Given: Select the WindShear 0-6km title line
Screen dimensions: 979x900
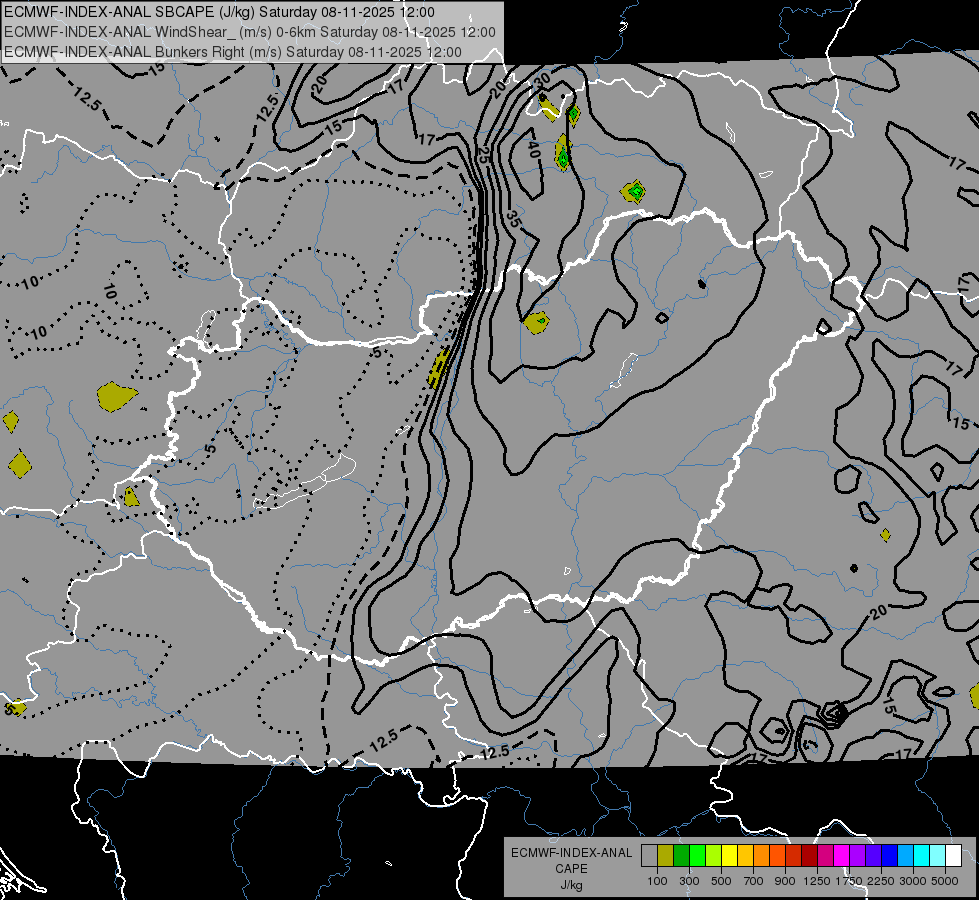Looking at the screenshot, I should (x=250, y=32).
